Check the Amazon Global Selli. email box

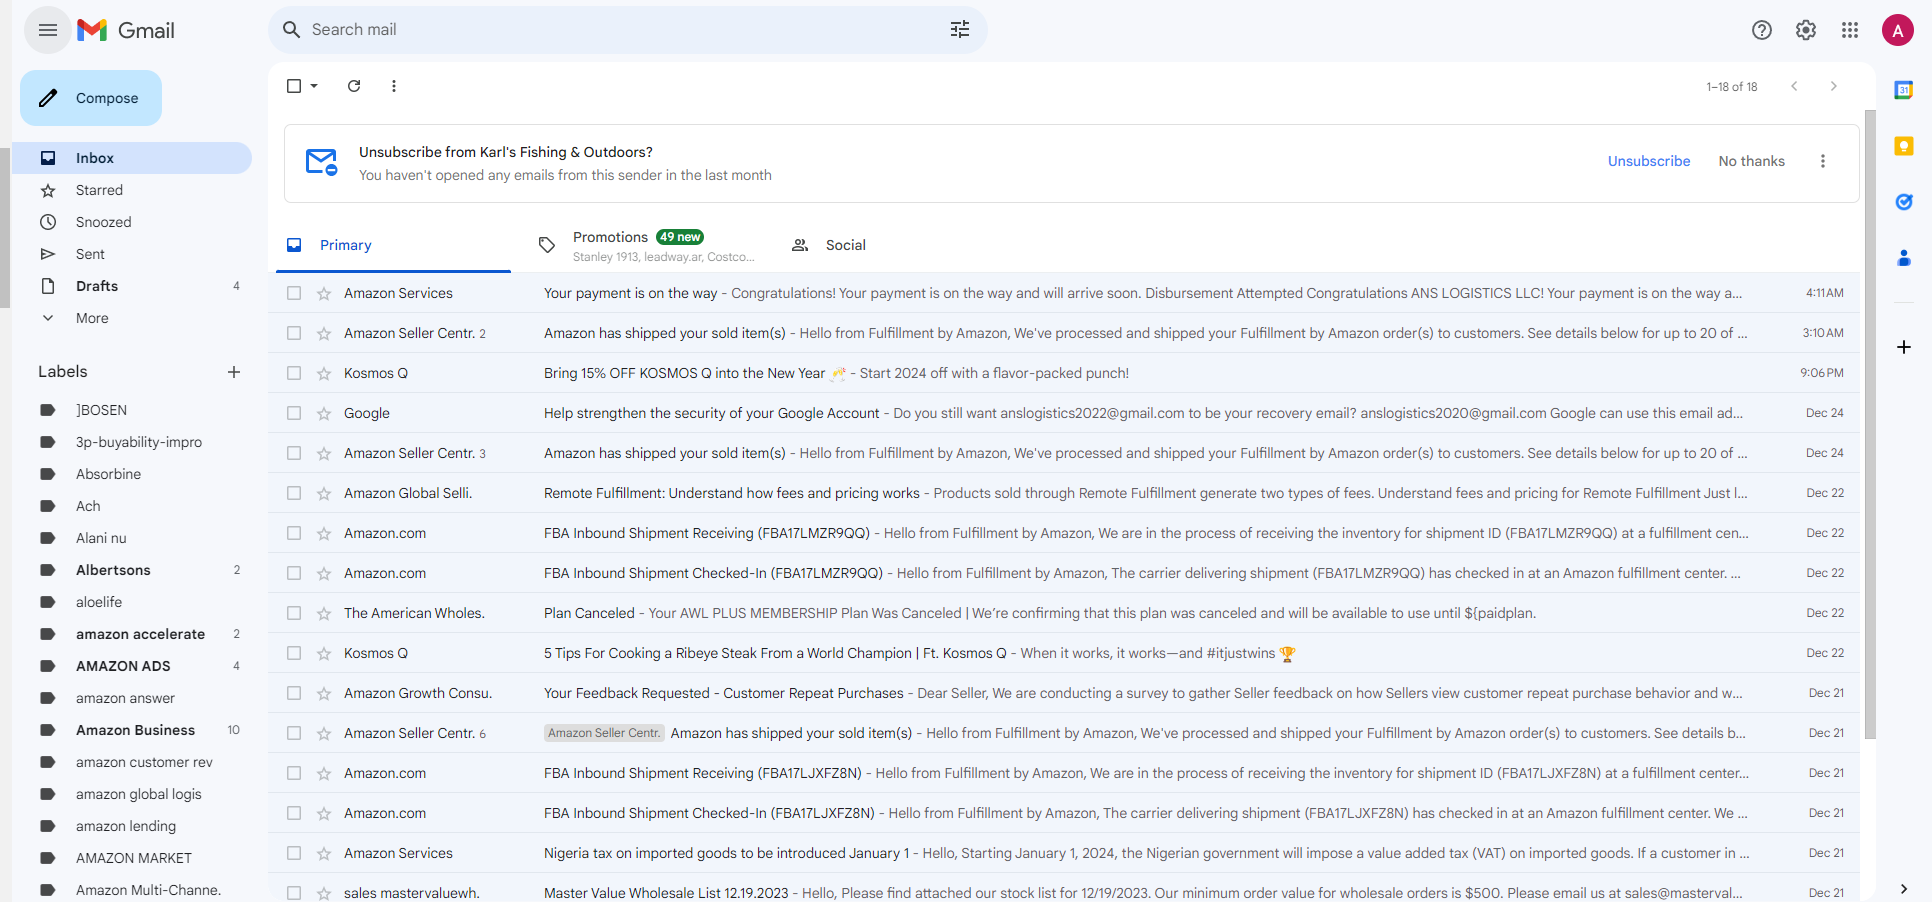click(x=294, y=493)
